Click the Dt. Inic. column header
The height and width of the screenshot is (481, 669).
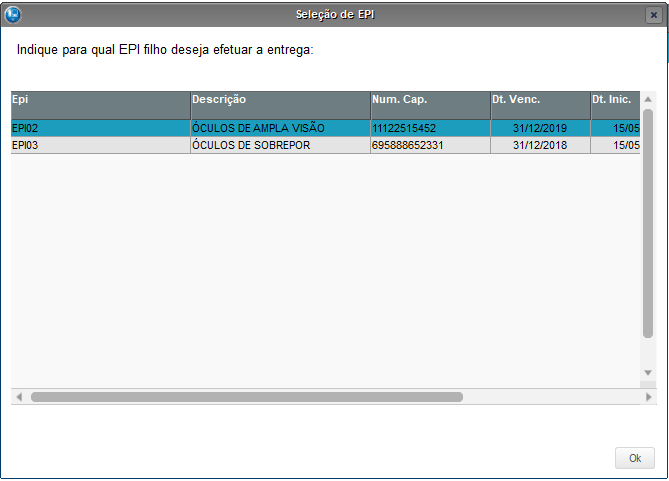(614, 100)
